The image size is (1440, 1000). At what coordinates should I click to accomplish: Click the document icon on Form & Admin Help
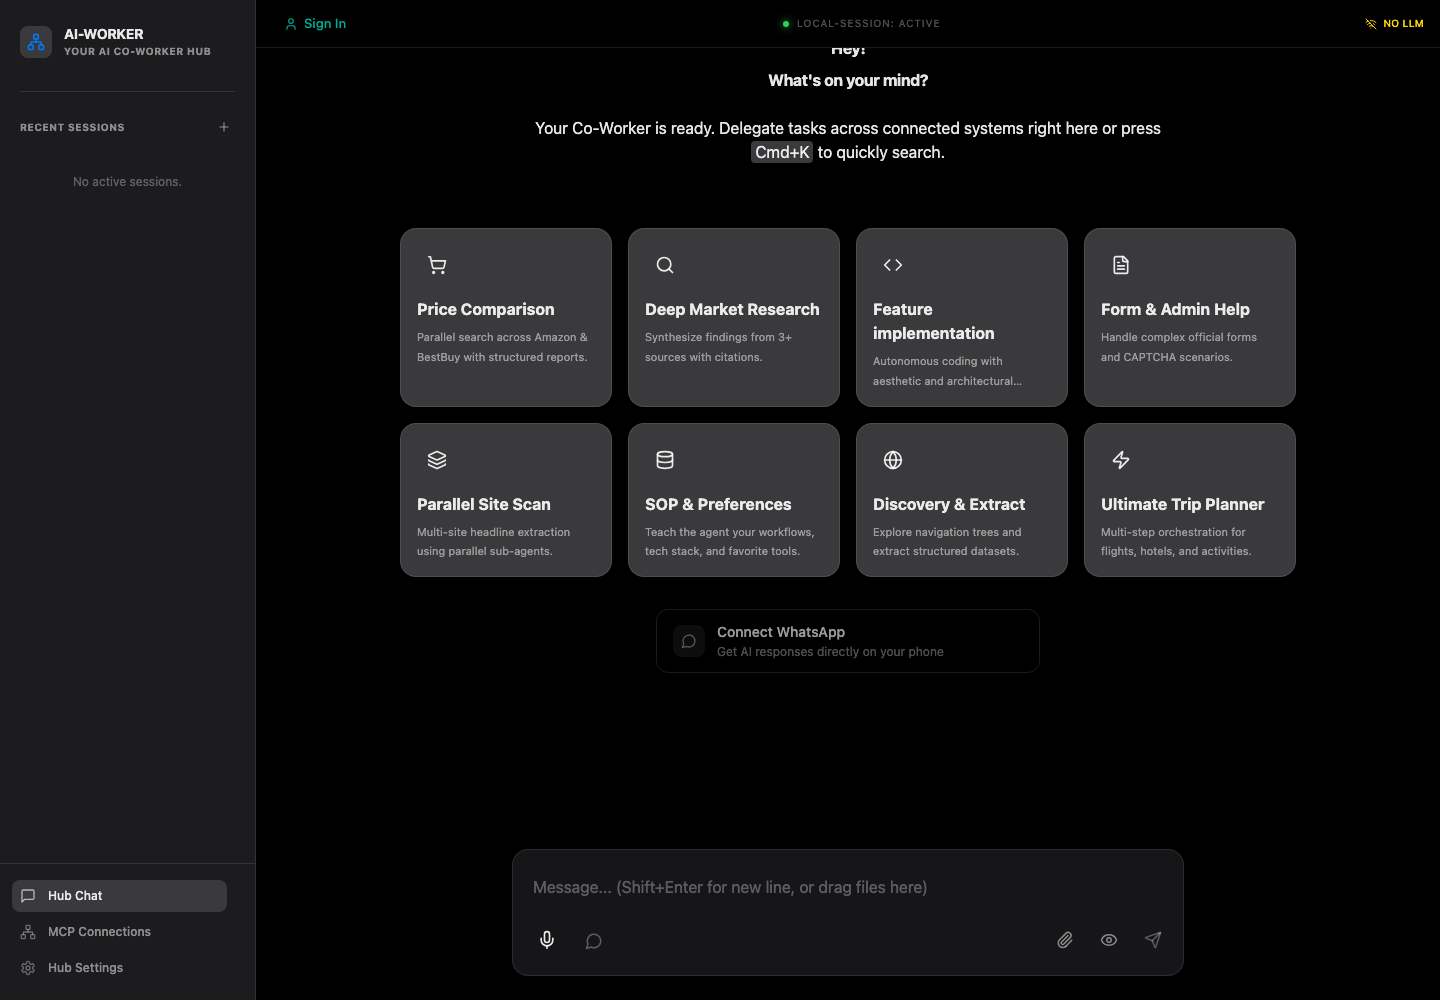pos(1121,265)
